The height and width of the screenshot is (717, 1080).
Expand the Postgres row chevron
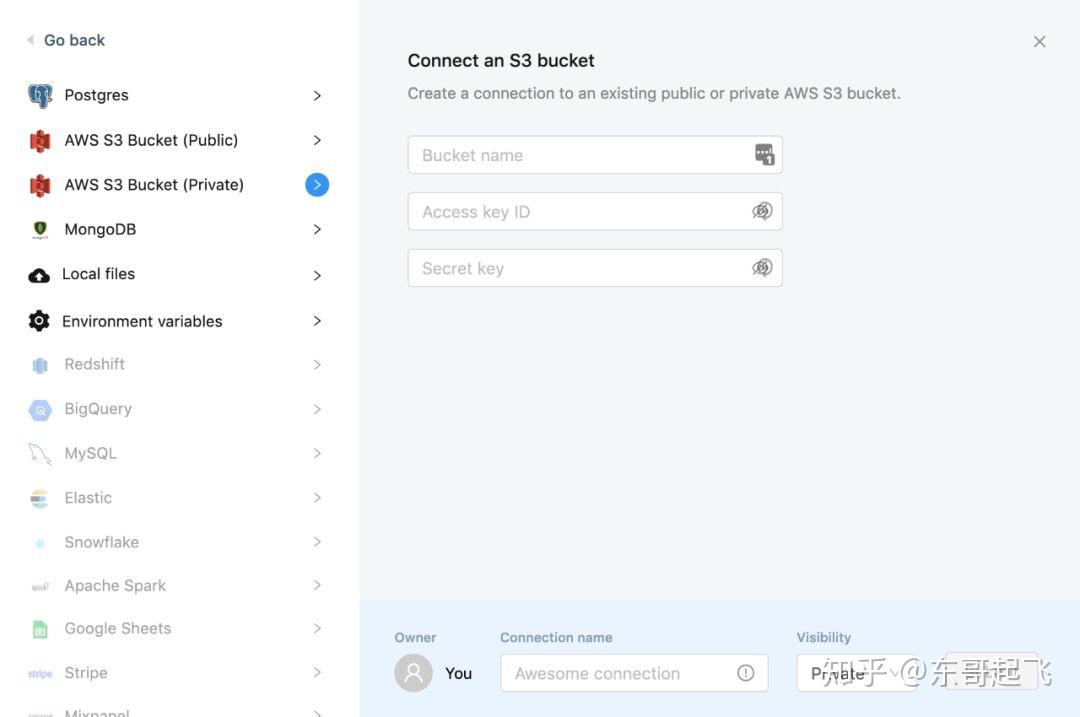317,96
